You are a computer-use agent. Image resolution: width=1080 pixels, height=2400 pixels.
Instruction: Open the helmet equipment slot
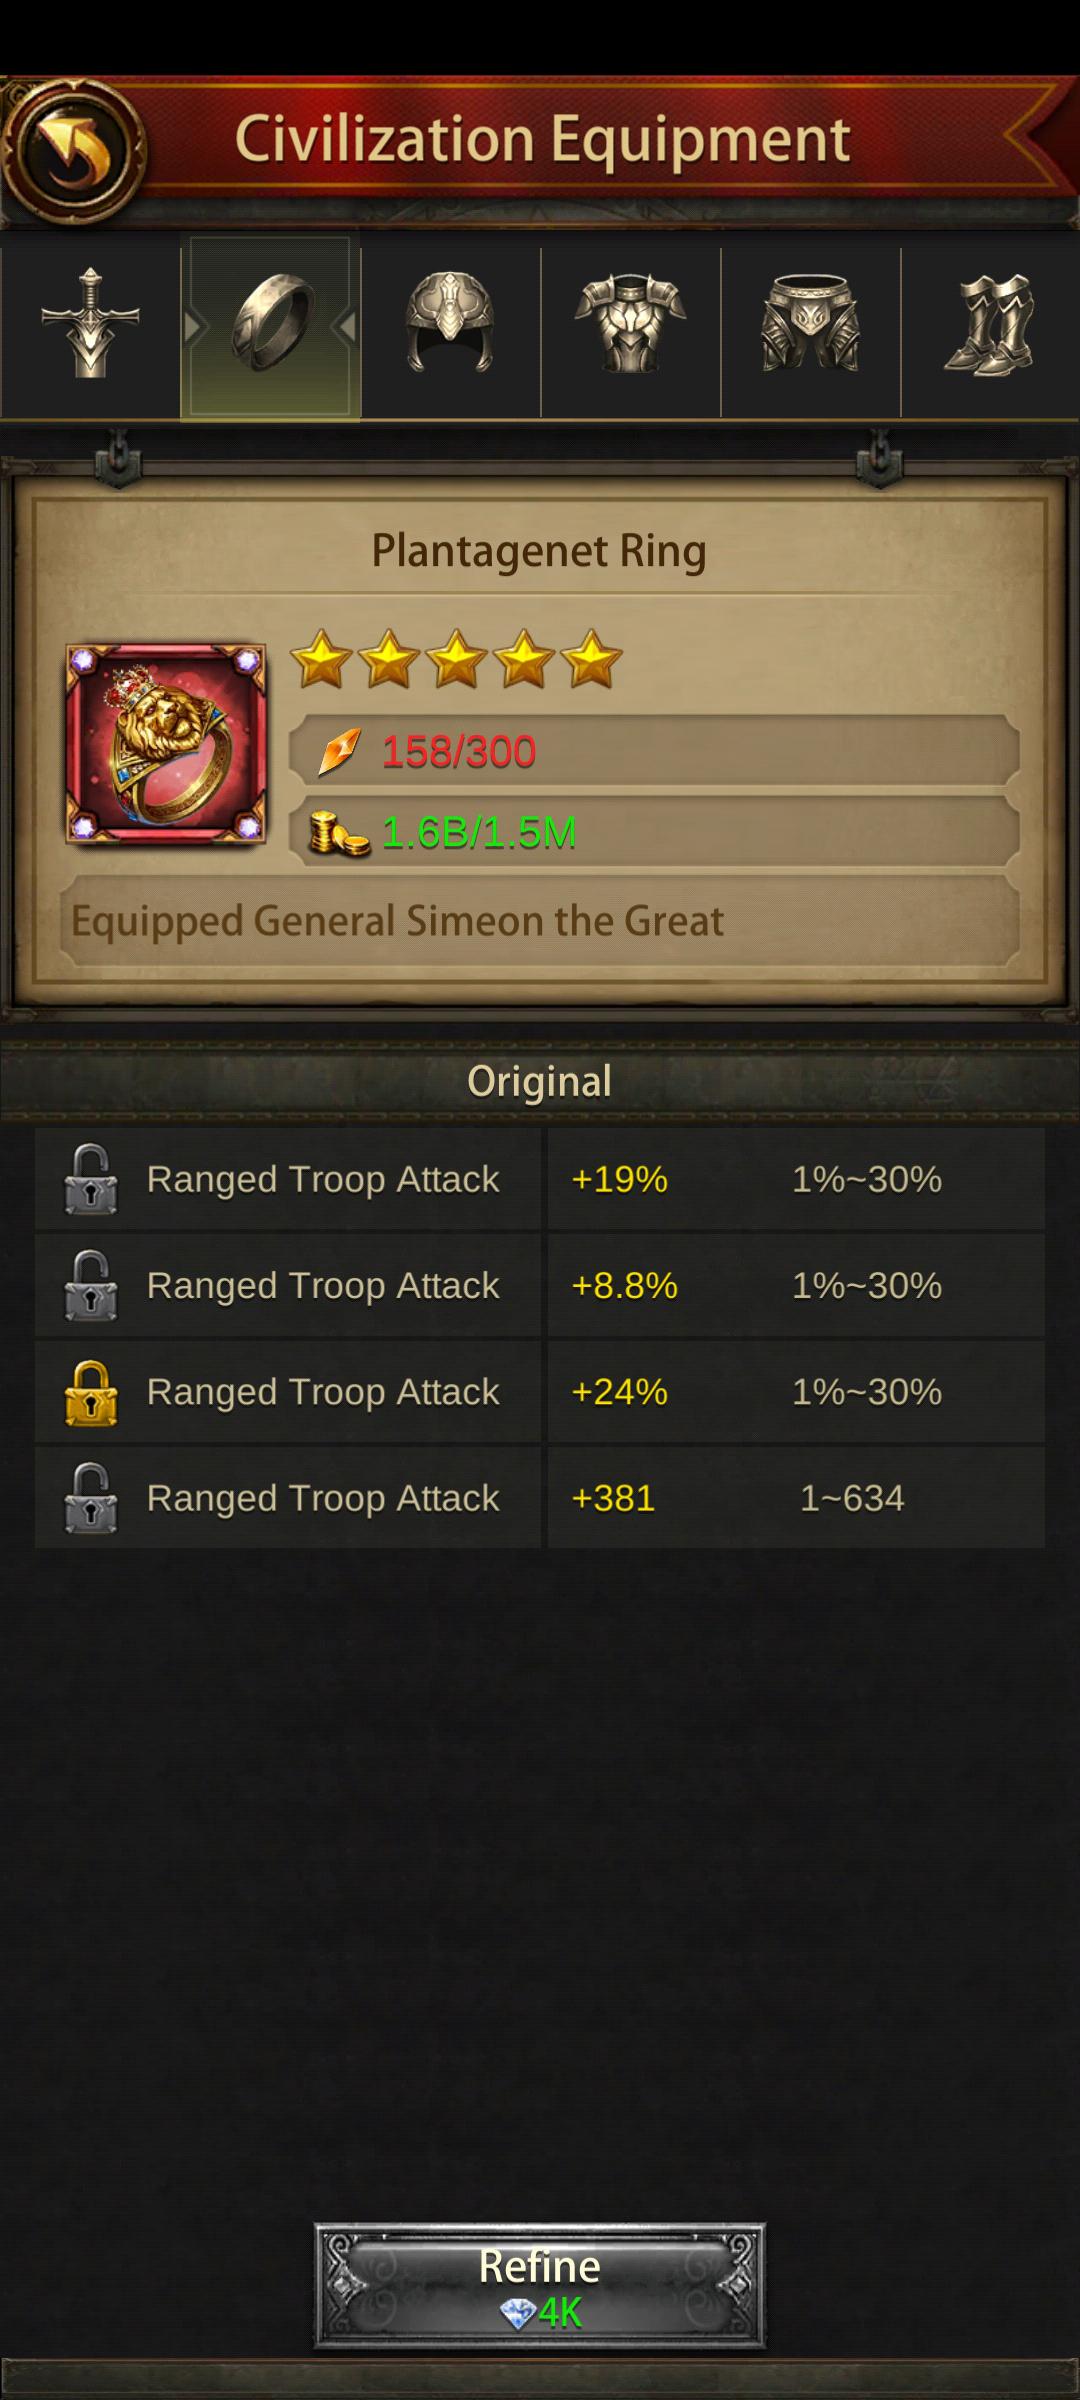point(450,325)
